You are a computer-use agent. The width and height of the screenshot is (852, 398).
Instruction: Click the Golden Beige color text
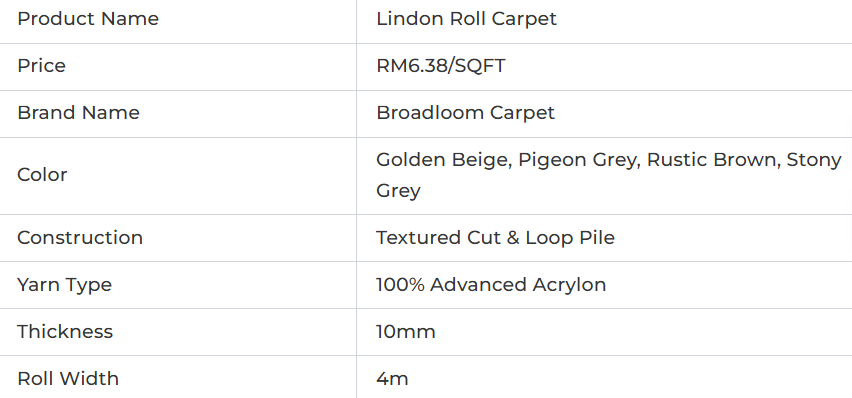(x=443, y=160)
